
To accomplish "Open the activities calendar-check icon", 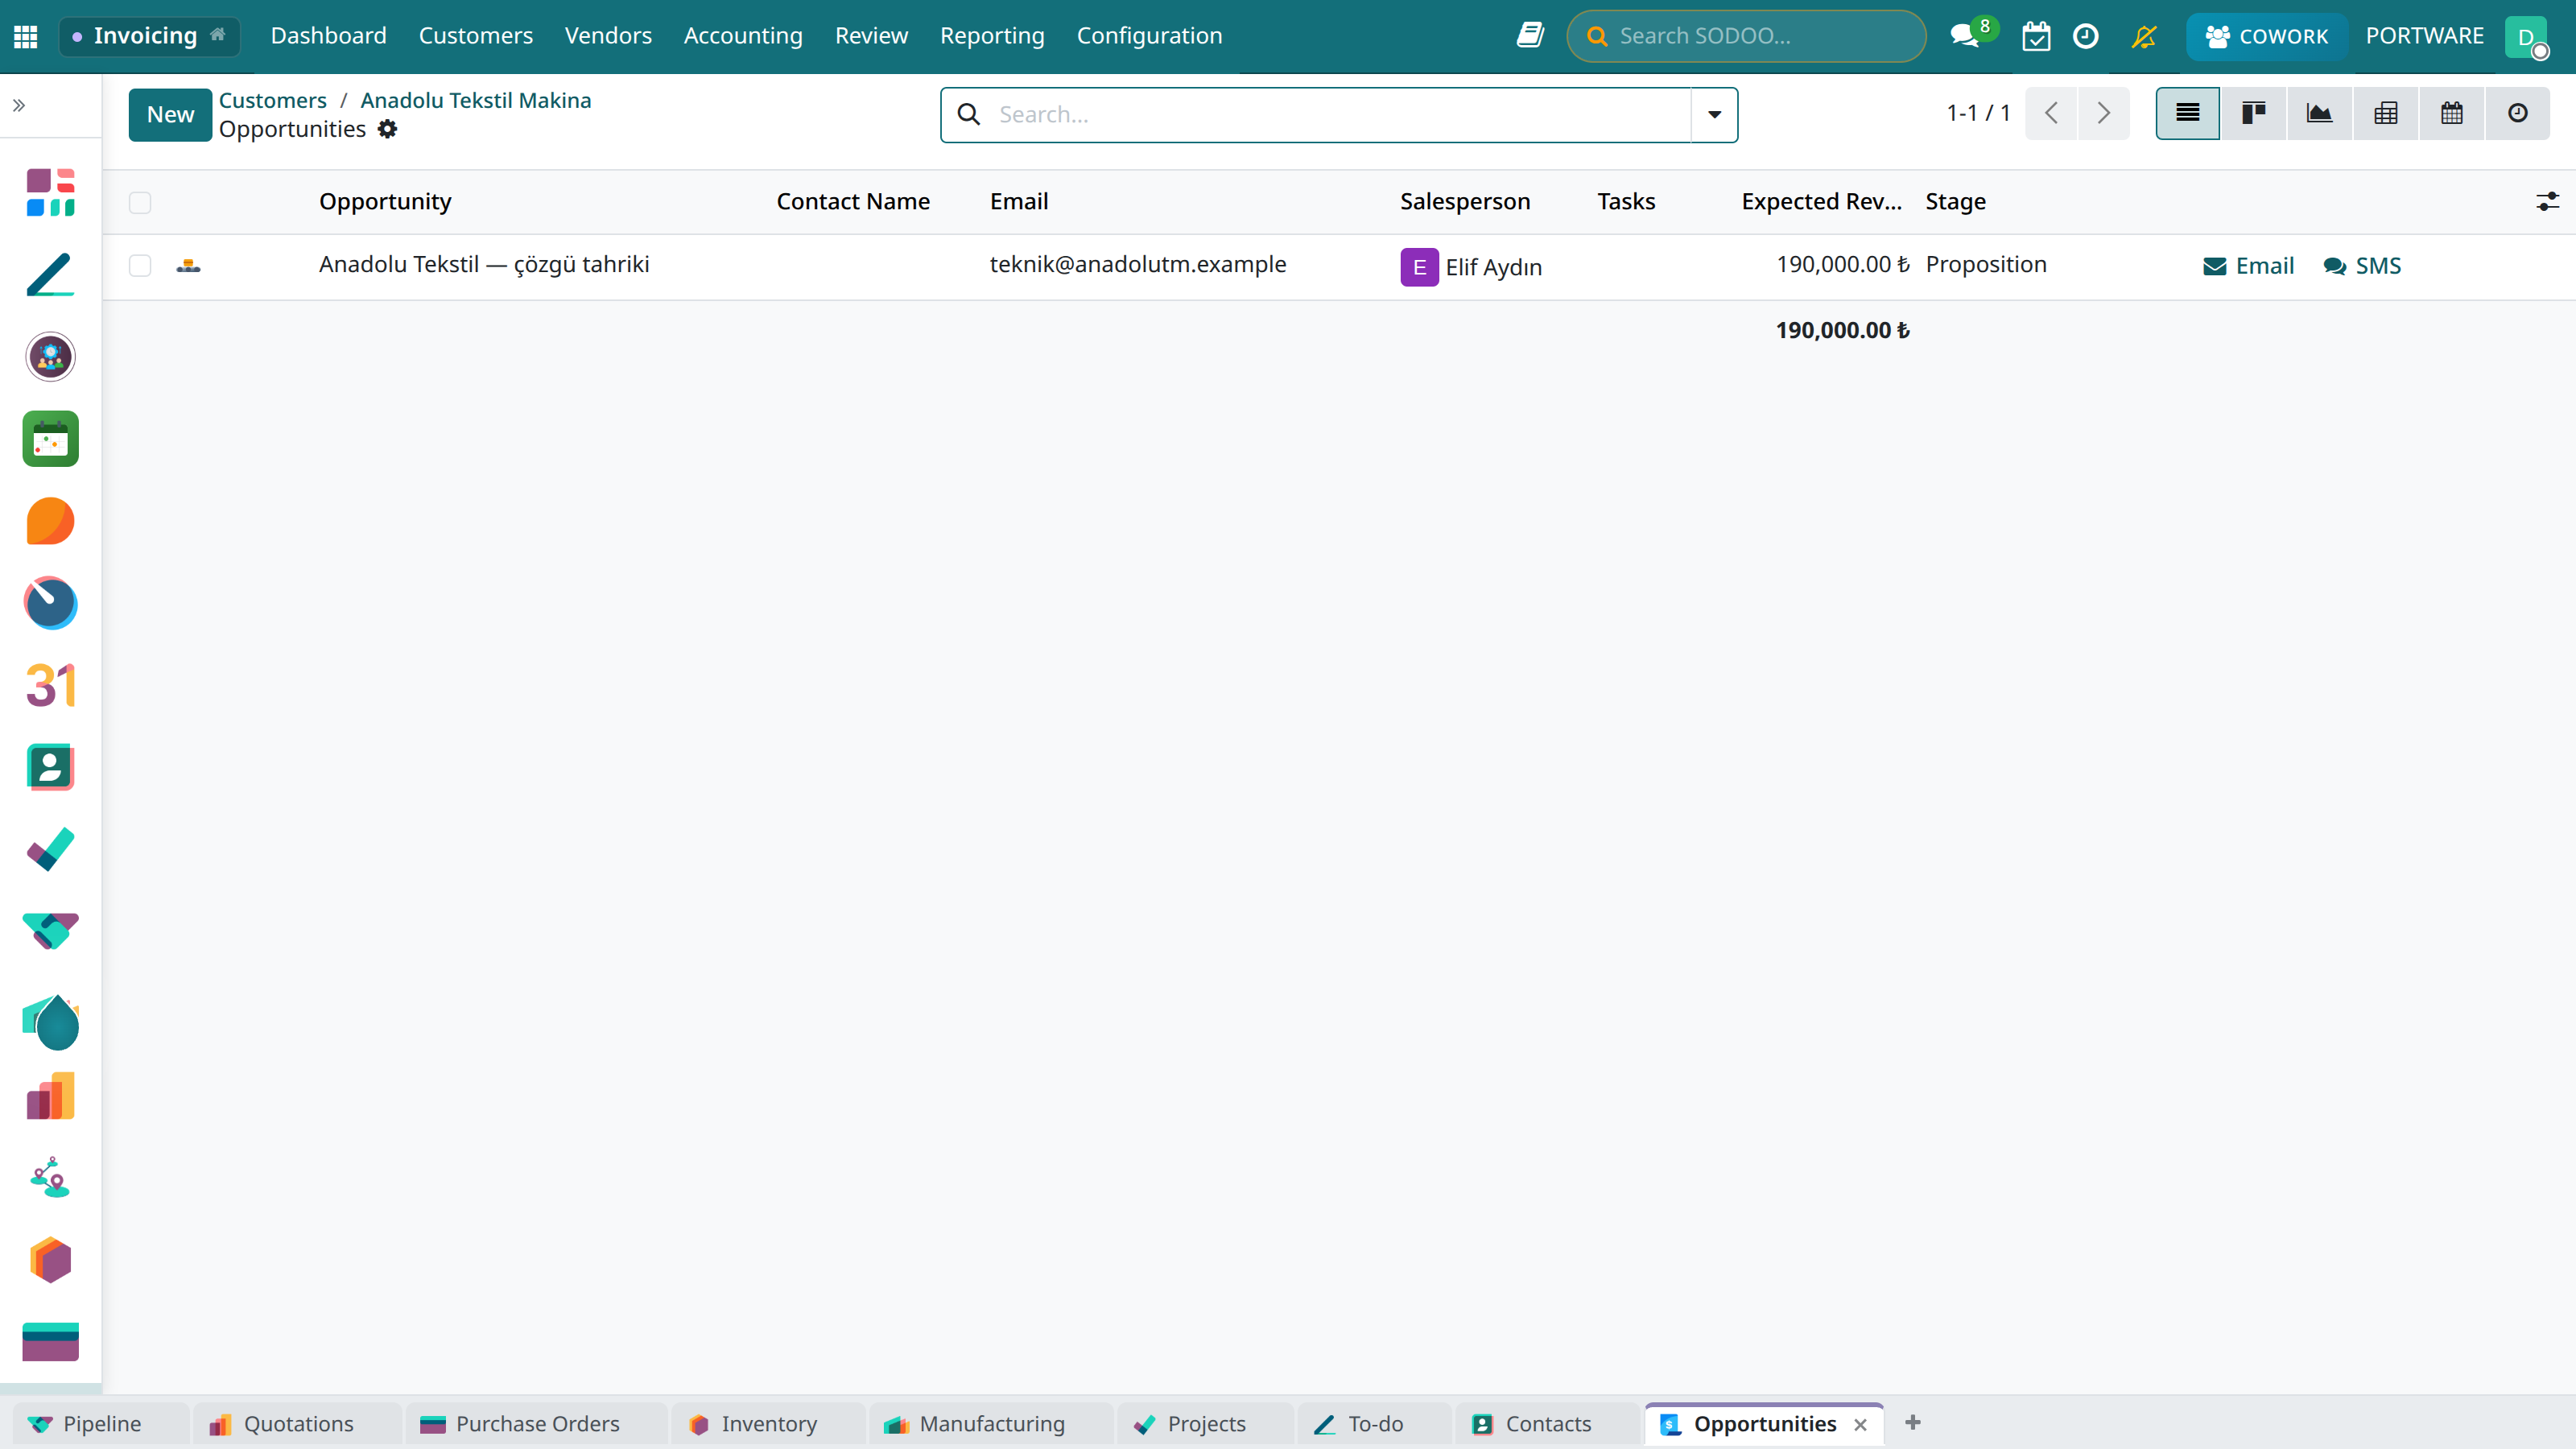I will 2036,36.
